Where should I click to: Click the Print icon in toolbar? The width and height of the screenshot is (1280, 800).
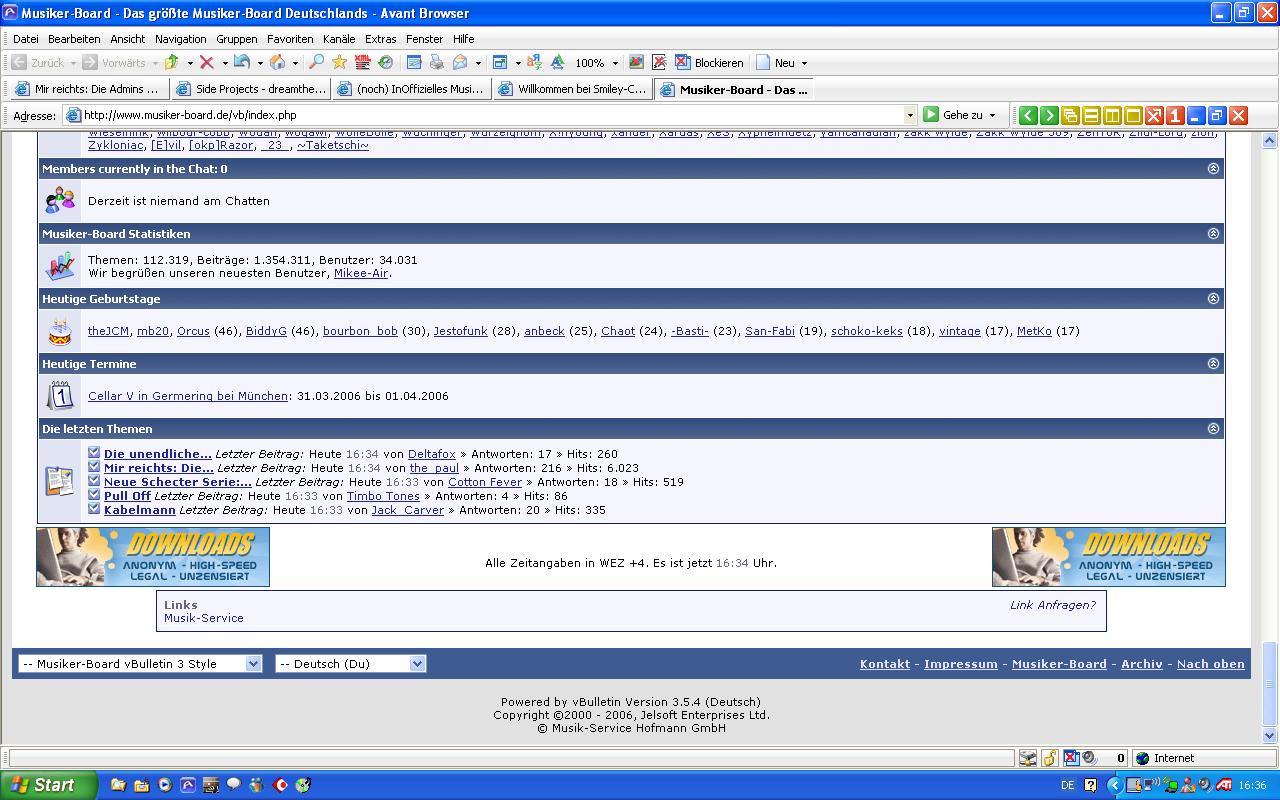click(x=436, y=62)
